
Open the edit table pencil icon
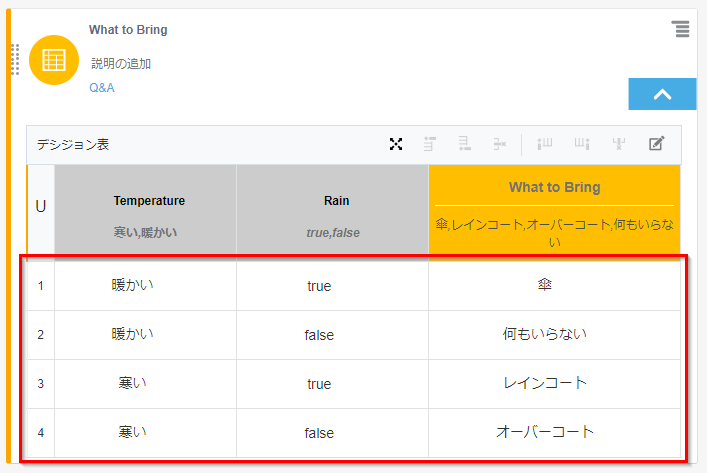point(656,144)
